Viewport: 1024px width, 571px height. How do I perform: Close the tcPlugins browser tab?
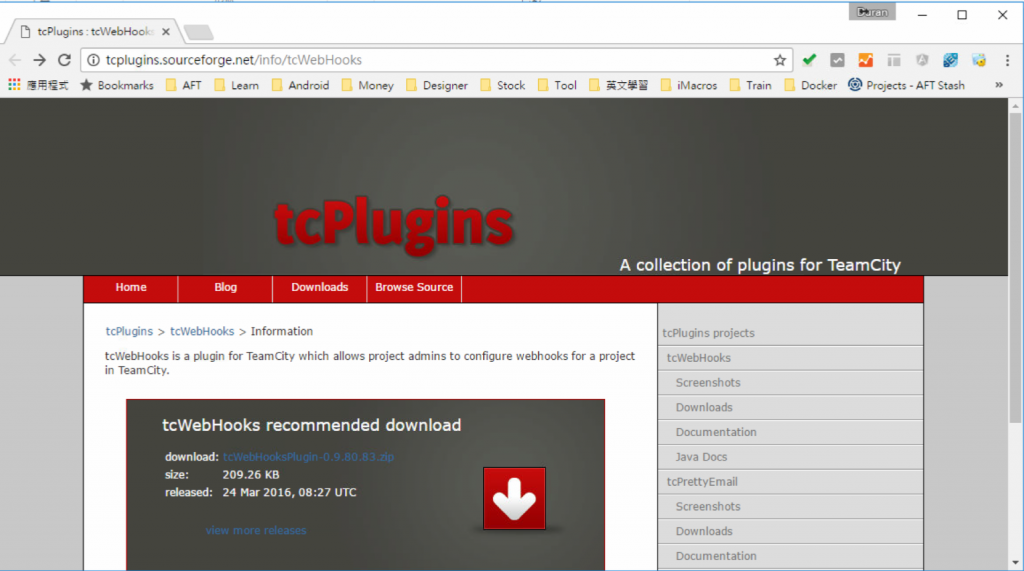[166, 31]
